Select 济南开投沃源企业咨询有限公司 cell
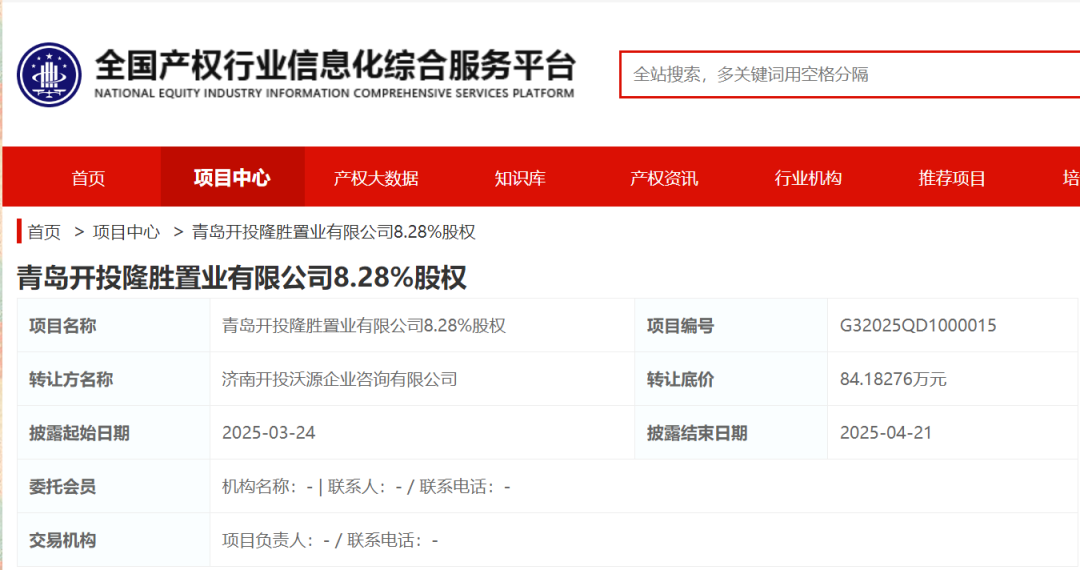The width and height of the screenshot is (1080, 570). pos(422,379)
